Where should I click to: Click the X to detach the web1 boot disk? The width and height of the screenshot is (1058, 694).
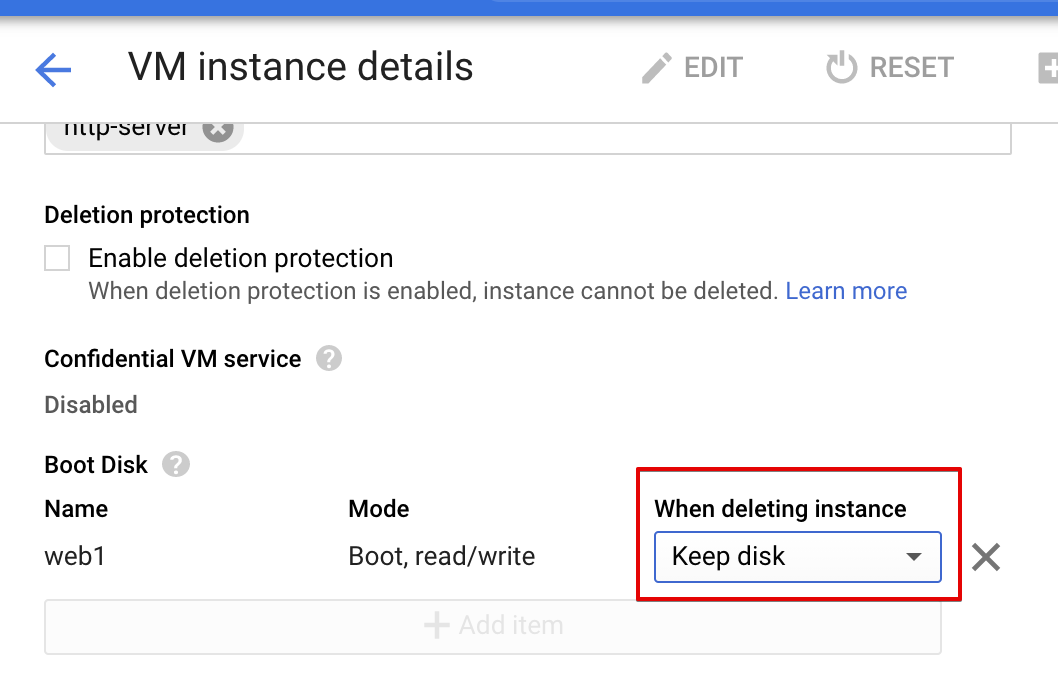[x=985, y=557]
